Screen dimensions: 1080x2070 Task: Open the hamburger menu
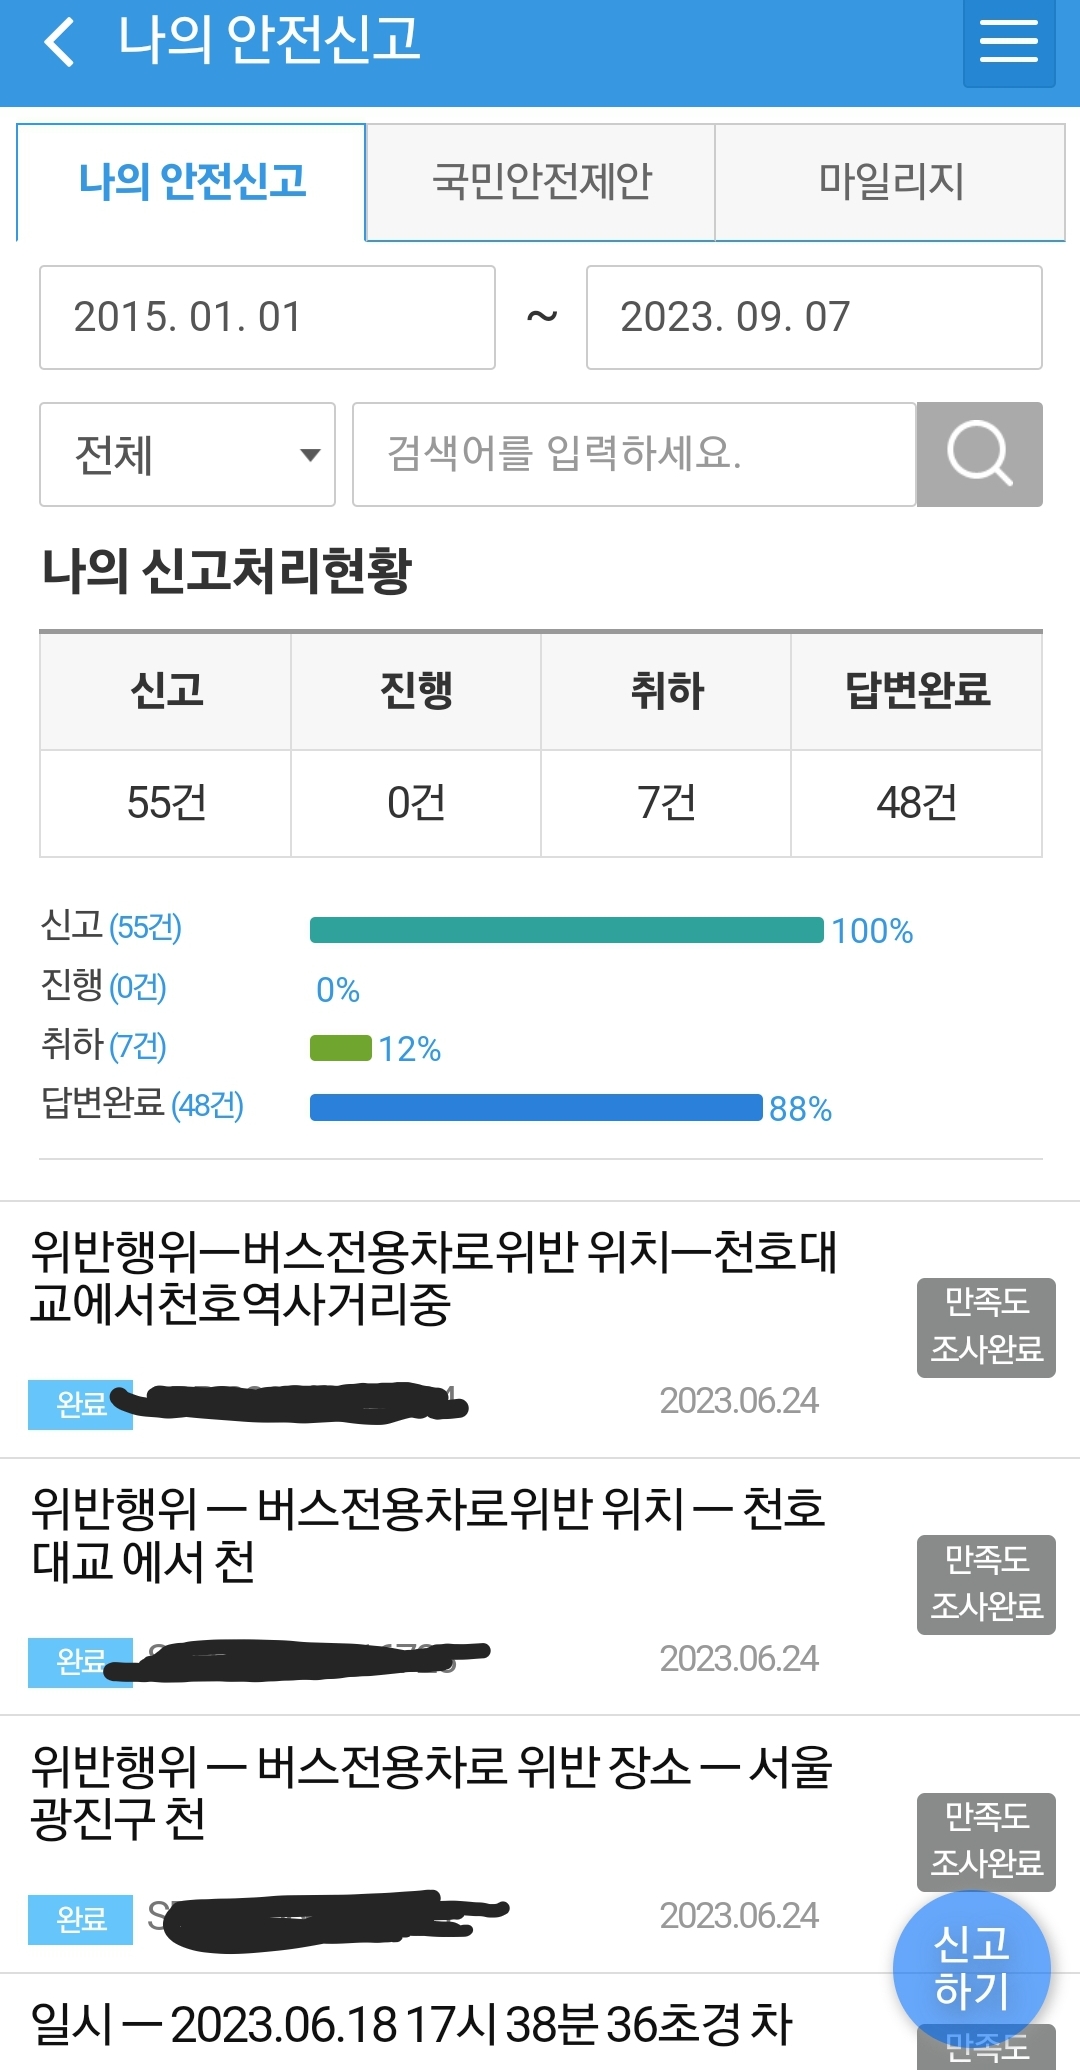click(1008, 42)
